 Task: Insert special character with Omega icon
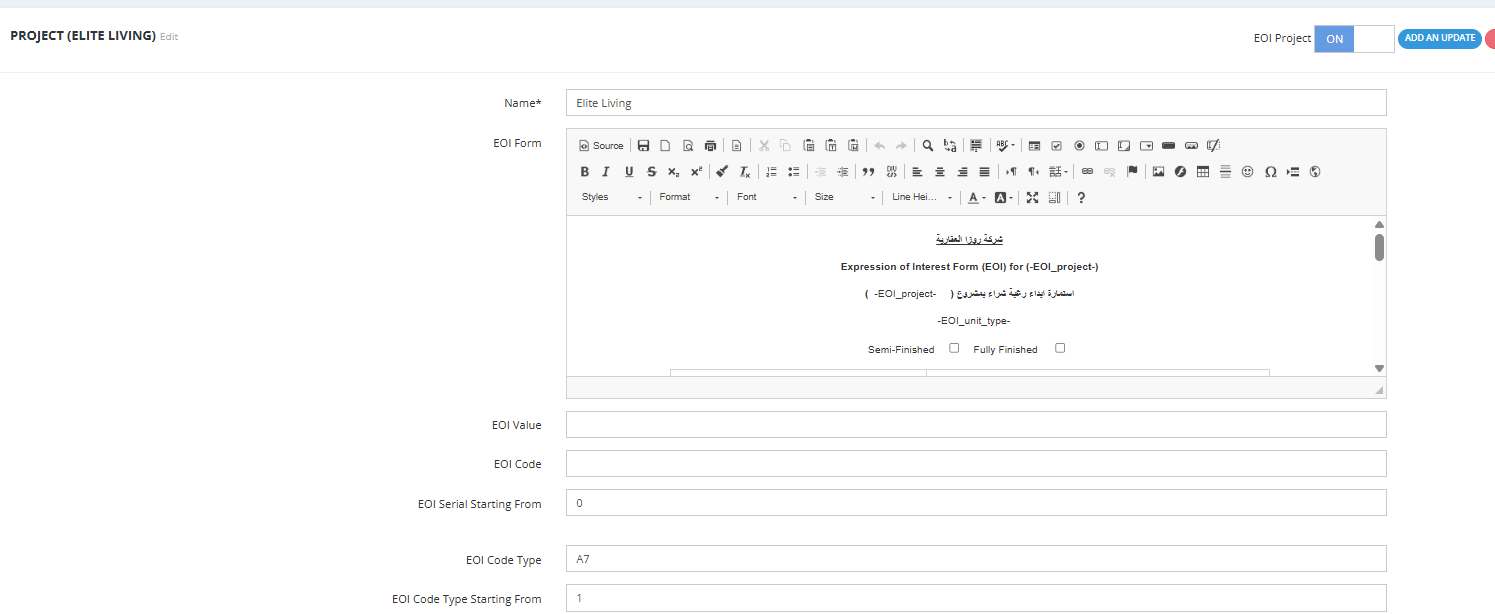click(1270, 172)
